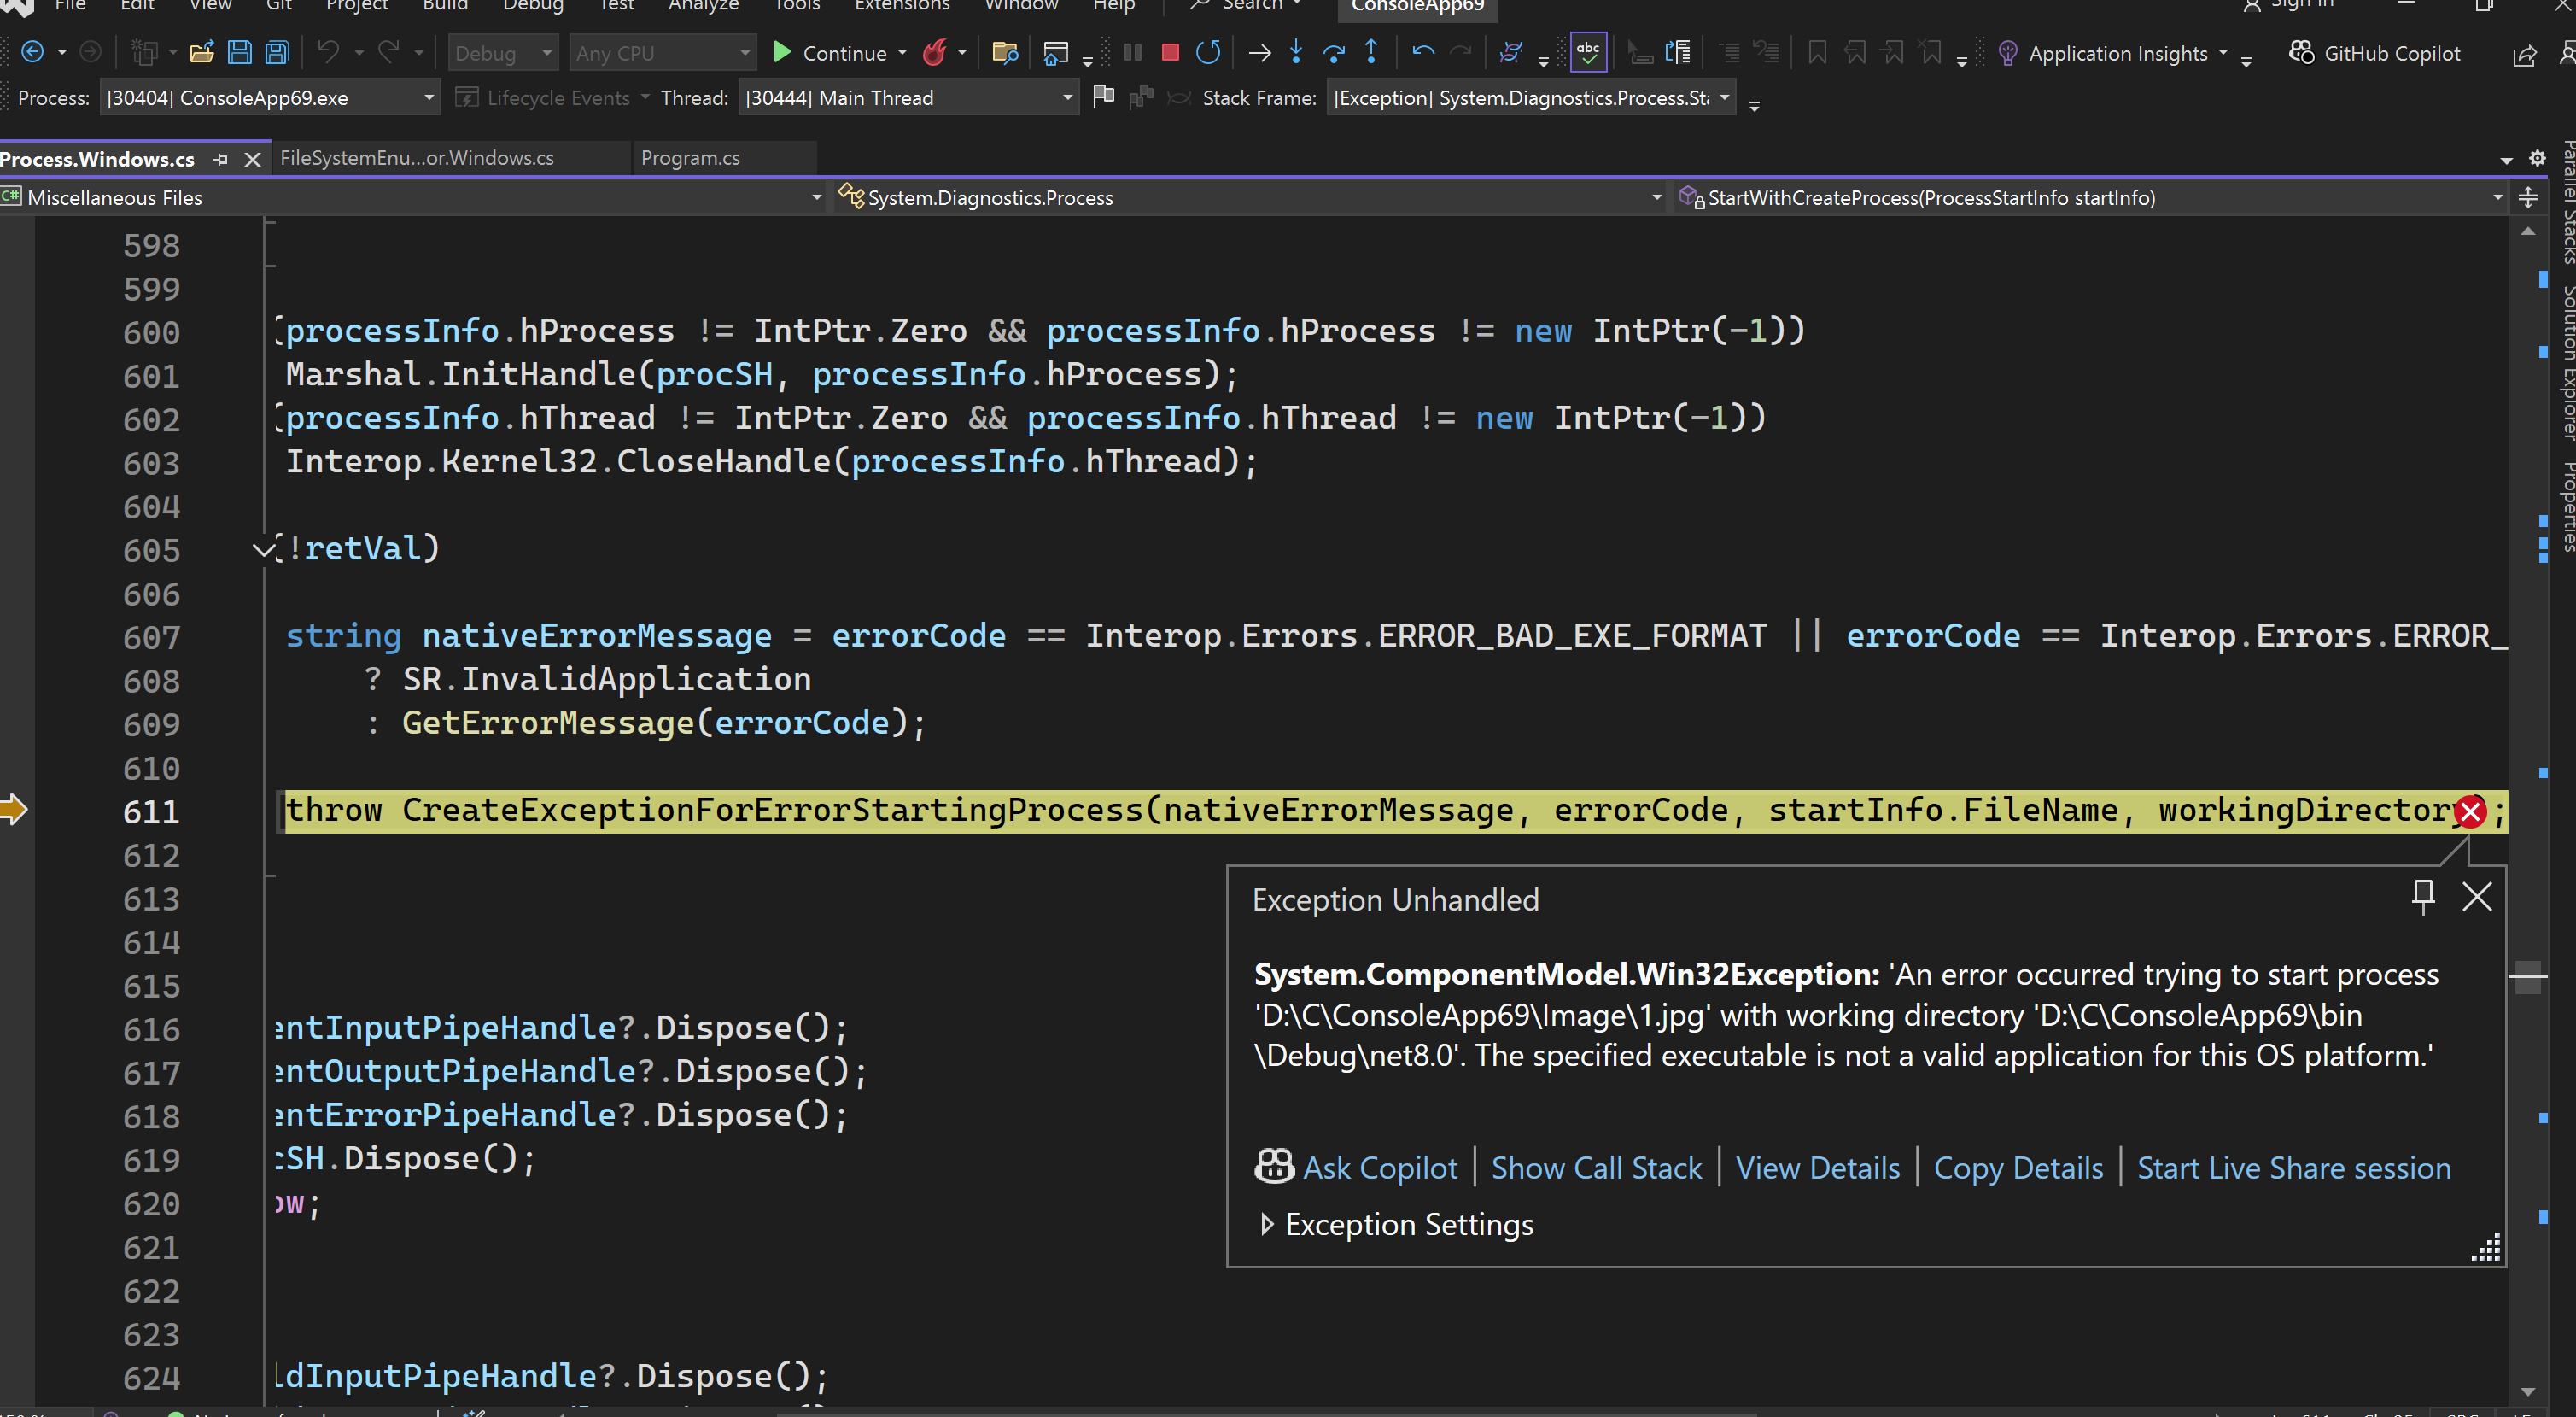Viewport: 2576px width, 1417px height.
Task: Click Stop Debugging red square
Action: pyautogui.click(x=1169, y=53)
